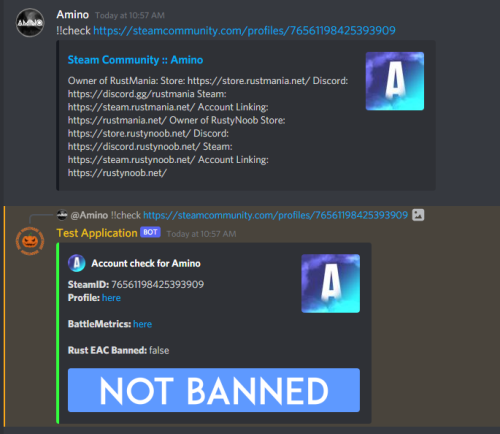Click Amino's round profile avatar
This screenshot has height=434, width=500.
[30, 23]
